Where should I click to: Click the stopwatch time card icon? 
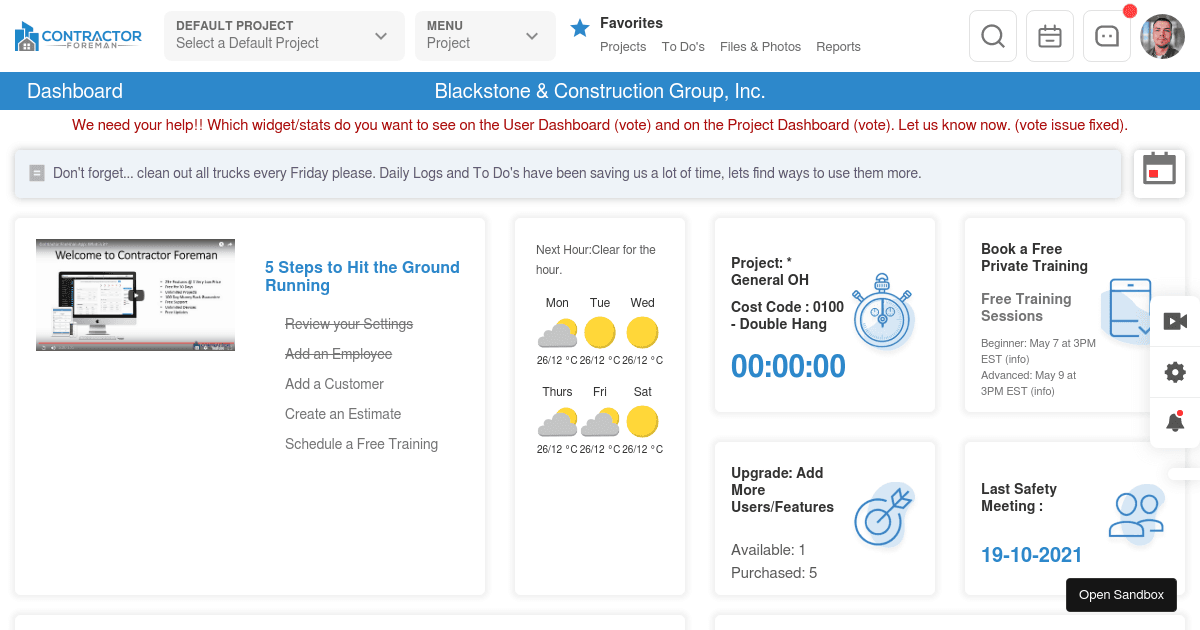pos(882,312)
